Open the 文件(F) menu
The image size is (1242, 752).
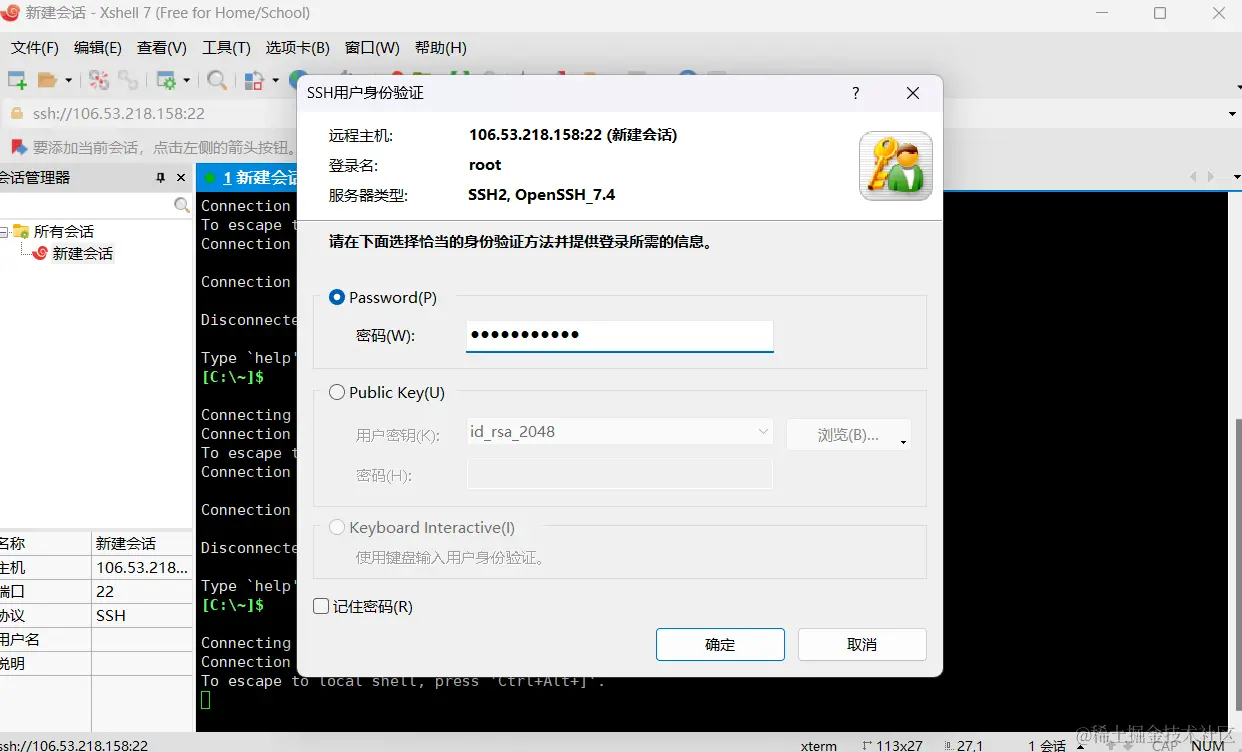[35, 47]
